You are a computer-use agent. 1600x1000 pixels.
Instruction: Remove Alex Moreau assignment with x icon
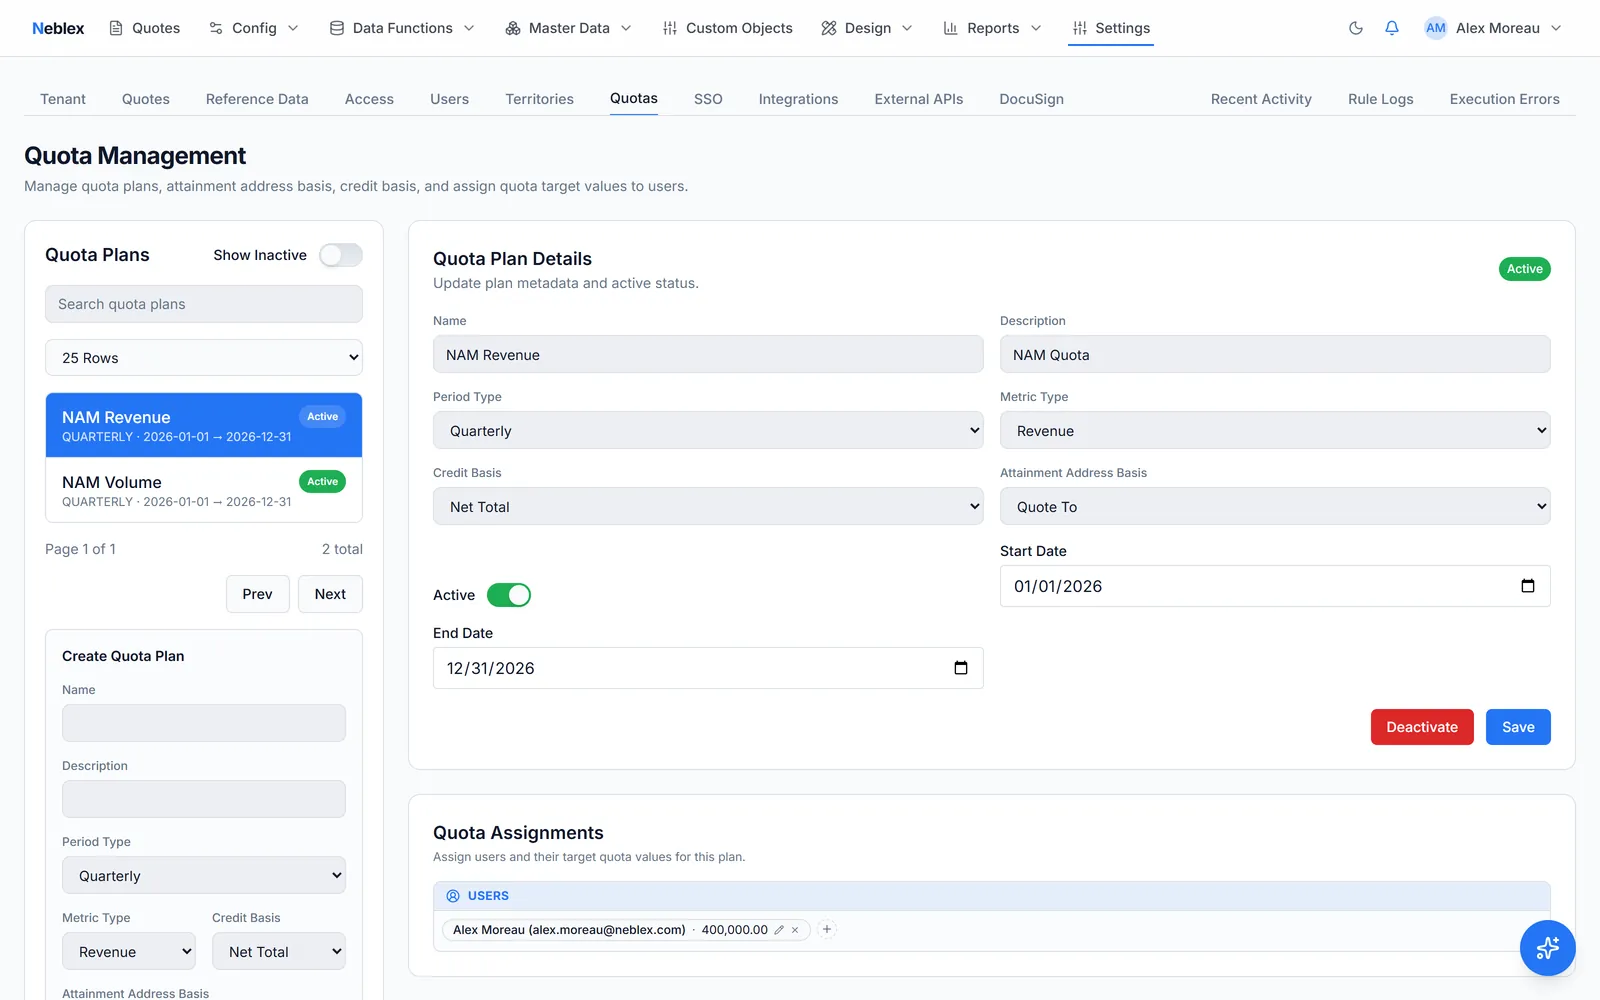point(795,930)
